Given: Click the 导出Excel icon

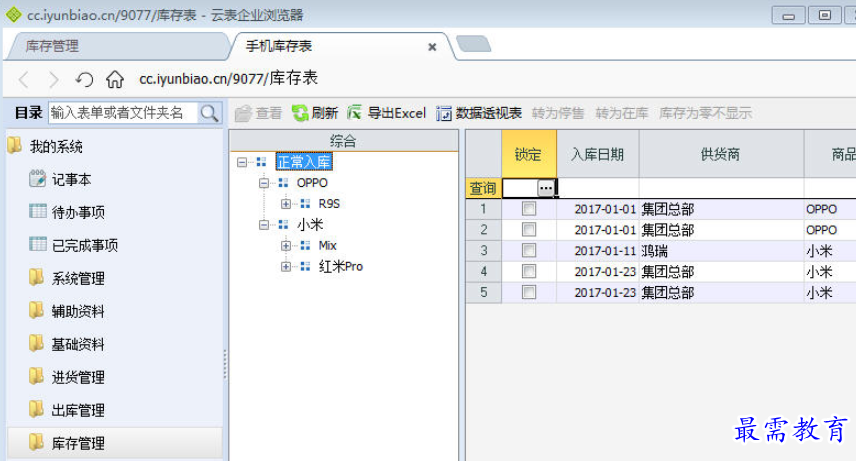Looking at the screenshot, I should click(x=354, y=113).
